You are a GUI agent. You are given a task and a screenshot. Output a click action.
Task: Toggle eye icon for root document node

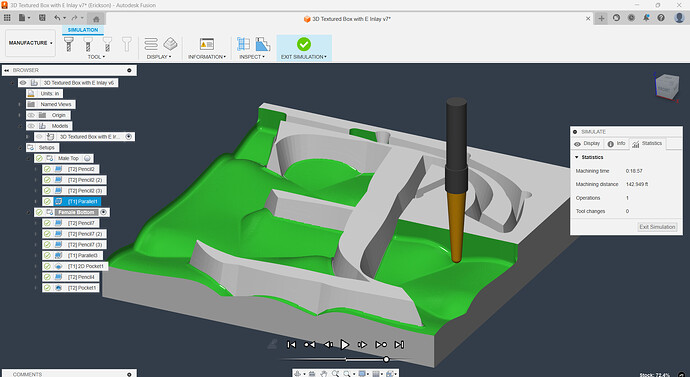[23, 83]
